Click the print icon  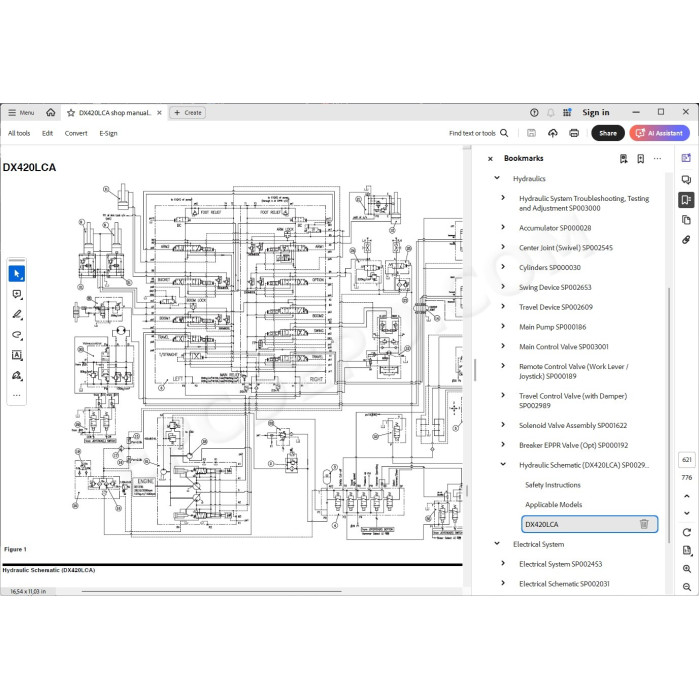pyautogui.click(x=574, y=133)
